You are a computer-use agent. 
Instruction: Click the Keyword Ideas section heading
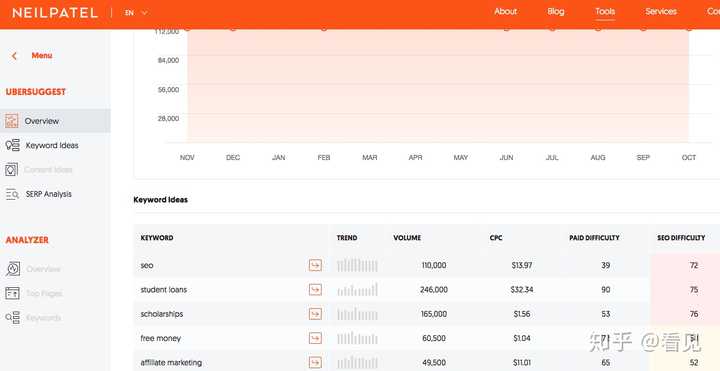(160, 200)
